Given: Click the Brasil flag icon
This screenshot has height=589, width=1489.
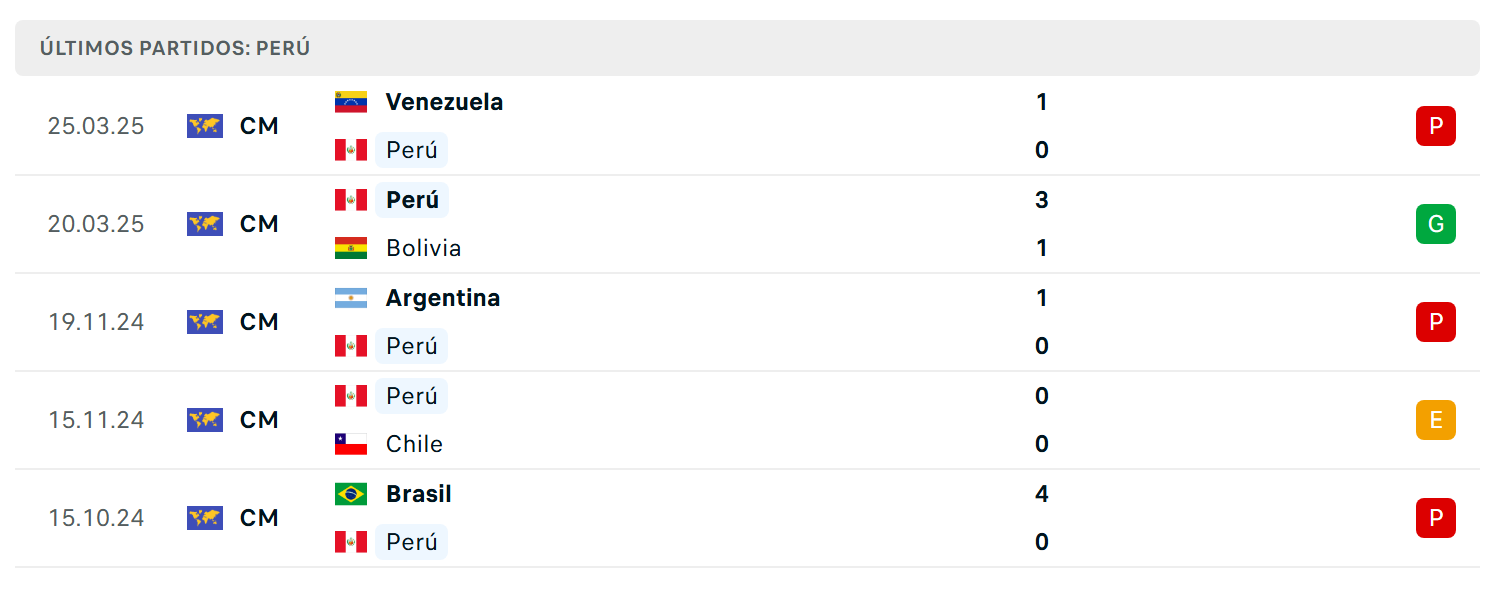Looking at the screenshot, I should coord(351,494).
